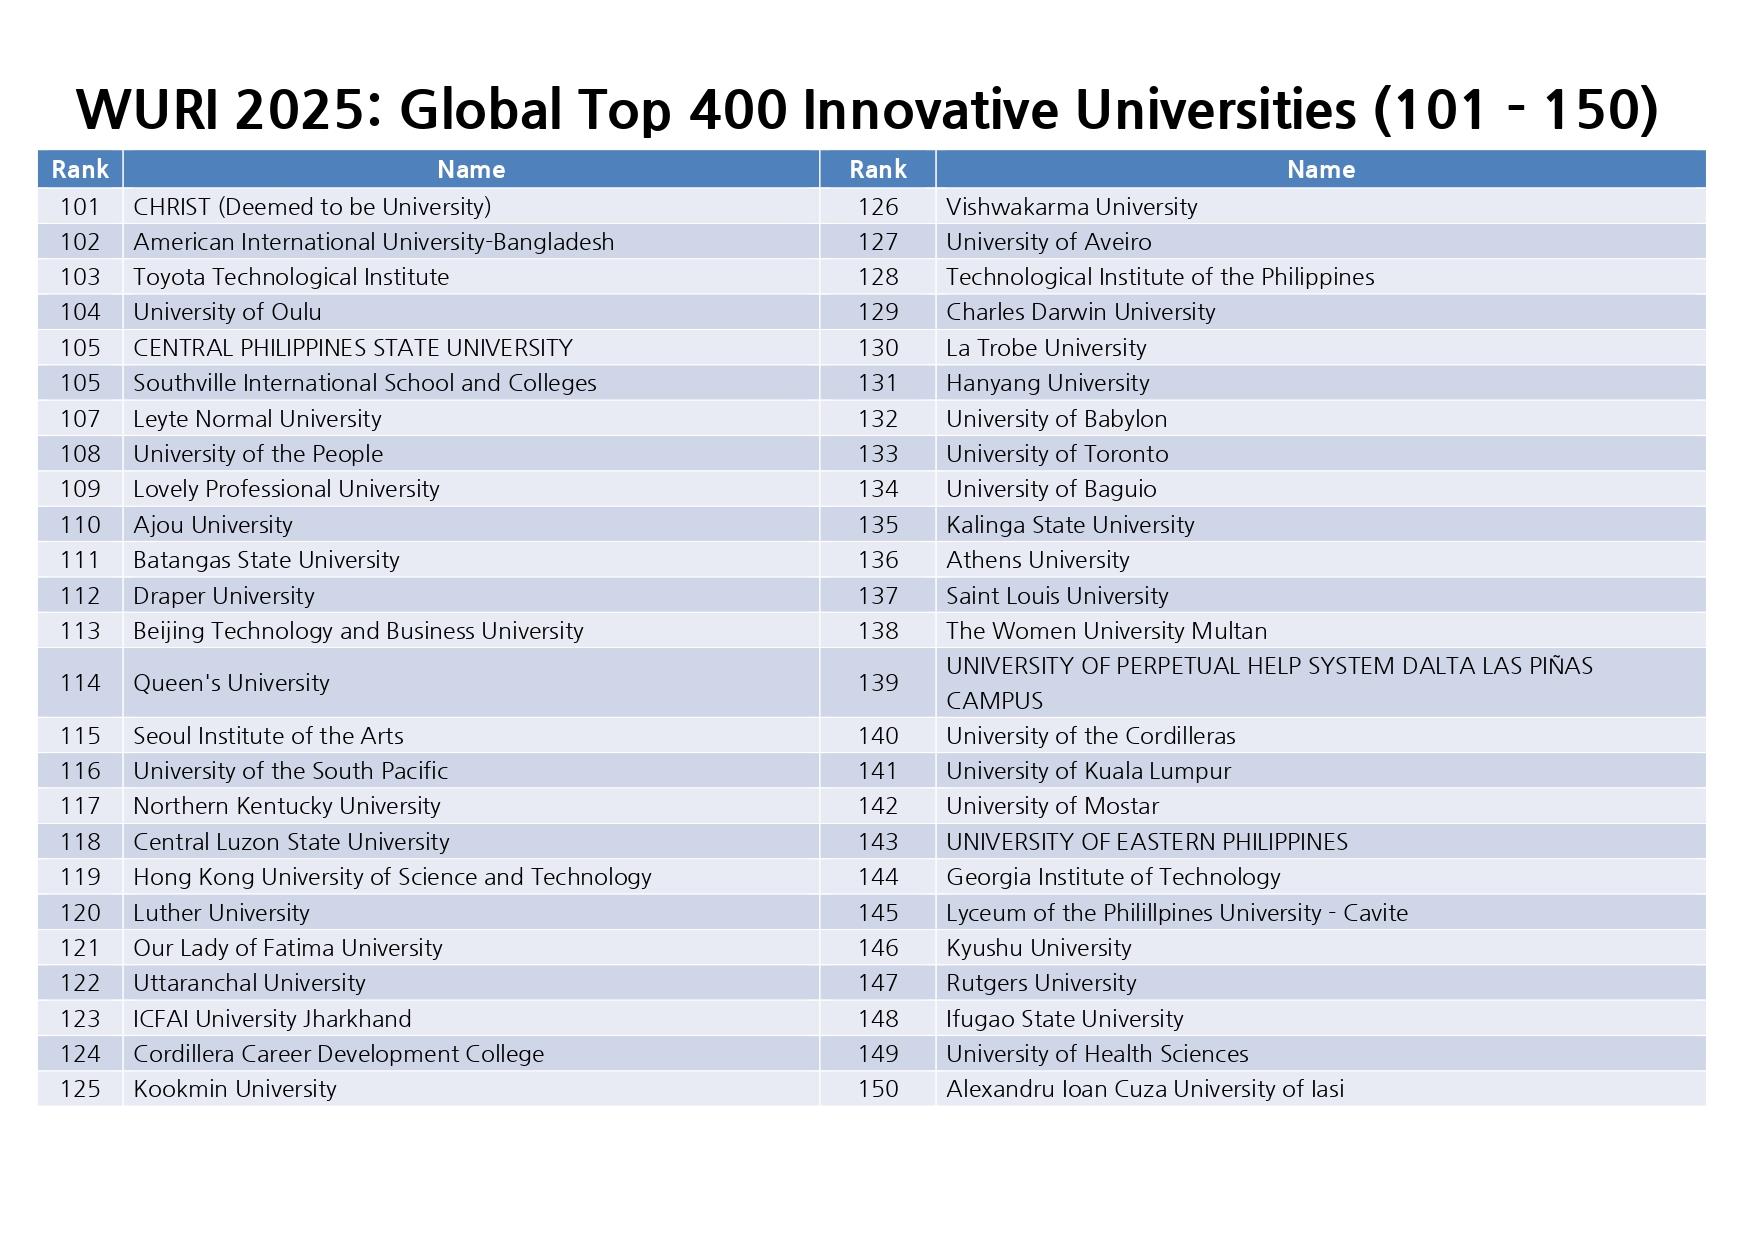Select Lovely Professional University
1755x1241 pixels.
pos(286,489)
